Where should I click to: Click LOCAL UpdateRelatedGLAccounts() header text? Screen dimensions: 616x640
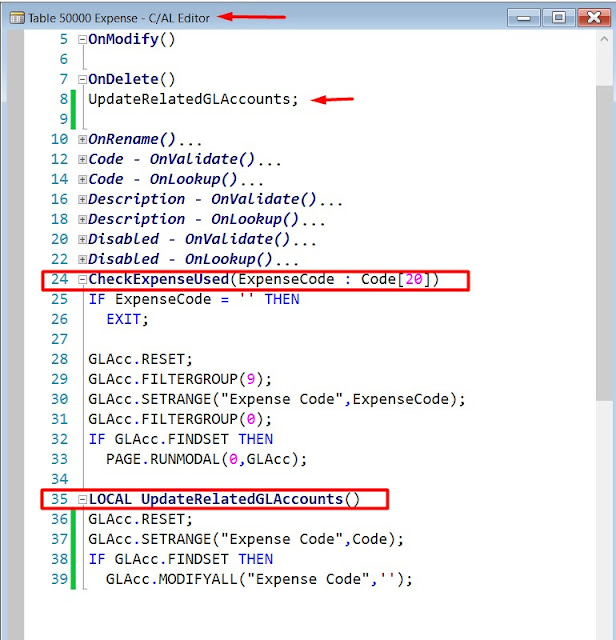pos(224,499)
